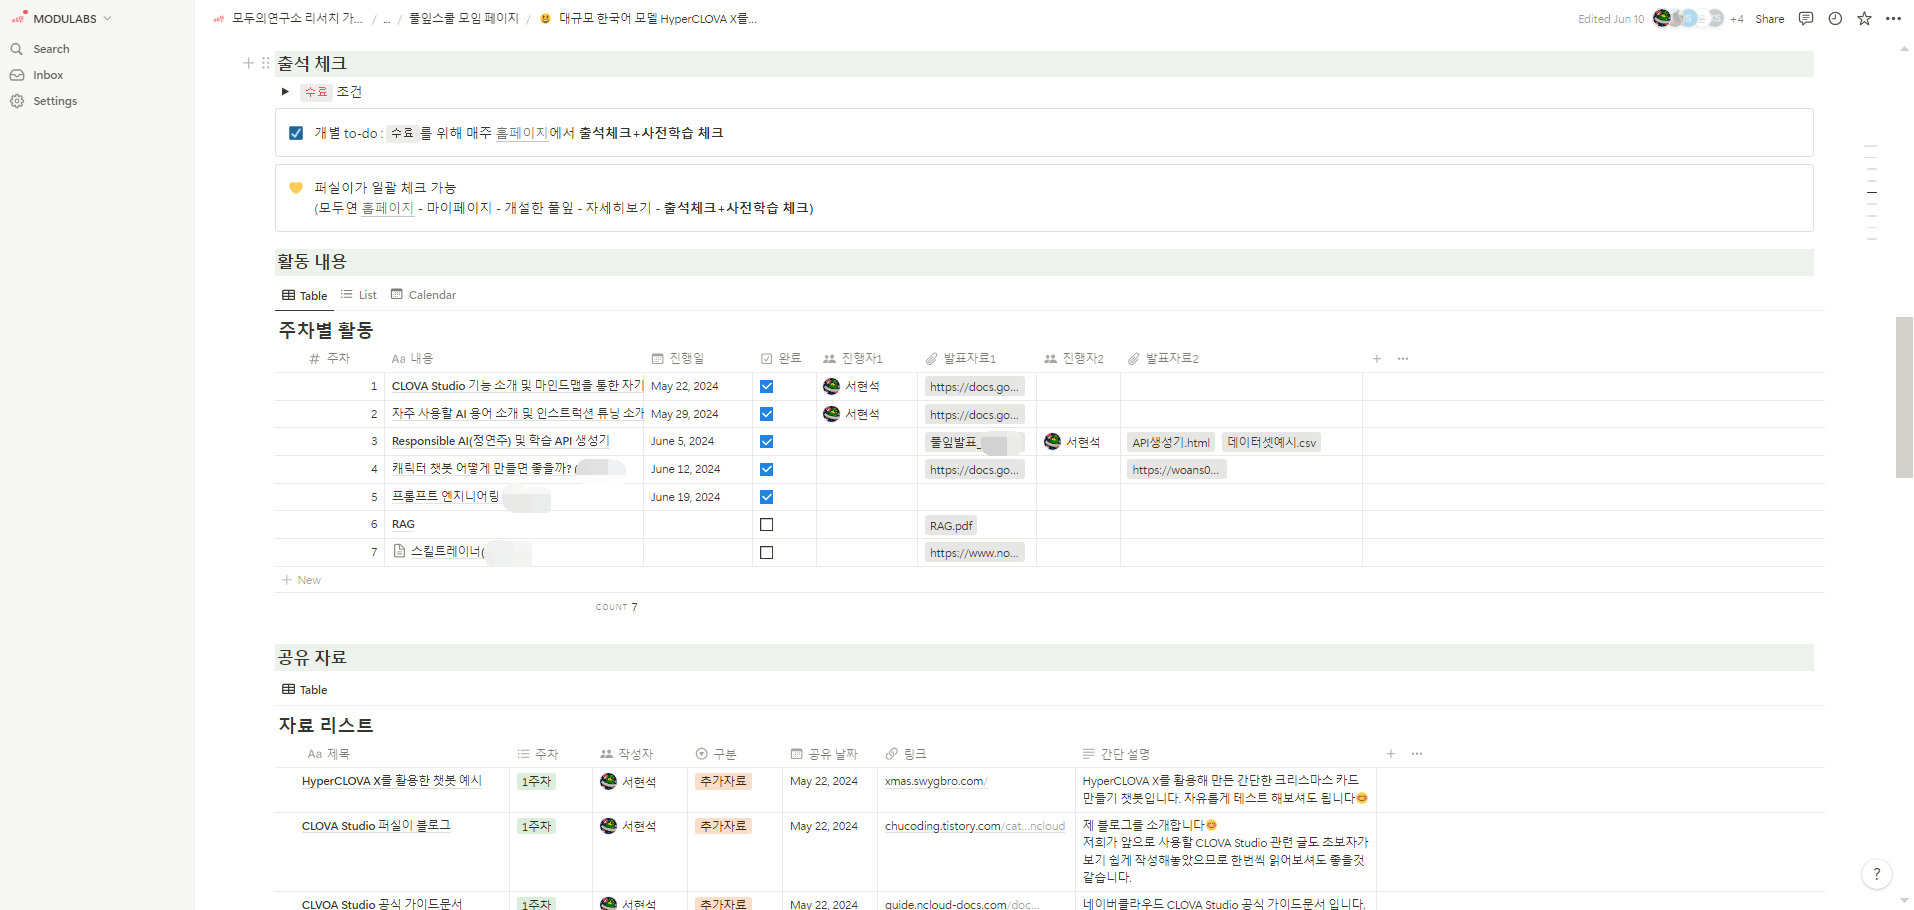Click the 간단 설명 column header

tap(1116, 754)
